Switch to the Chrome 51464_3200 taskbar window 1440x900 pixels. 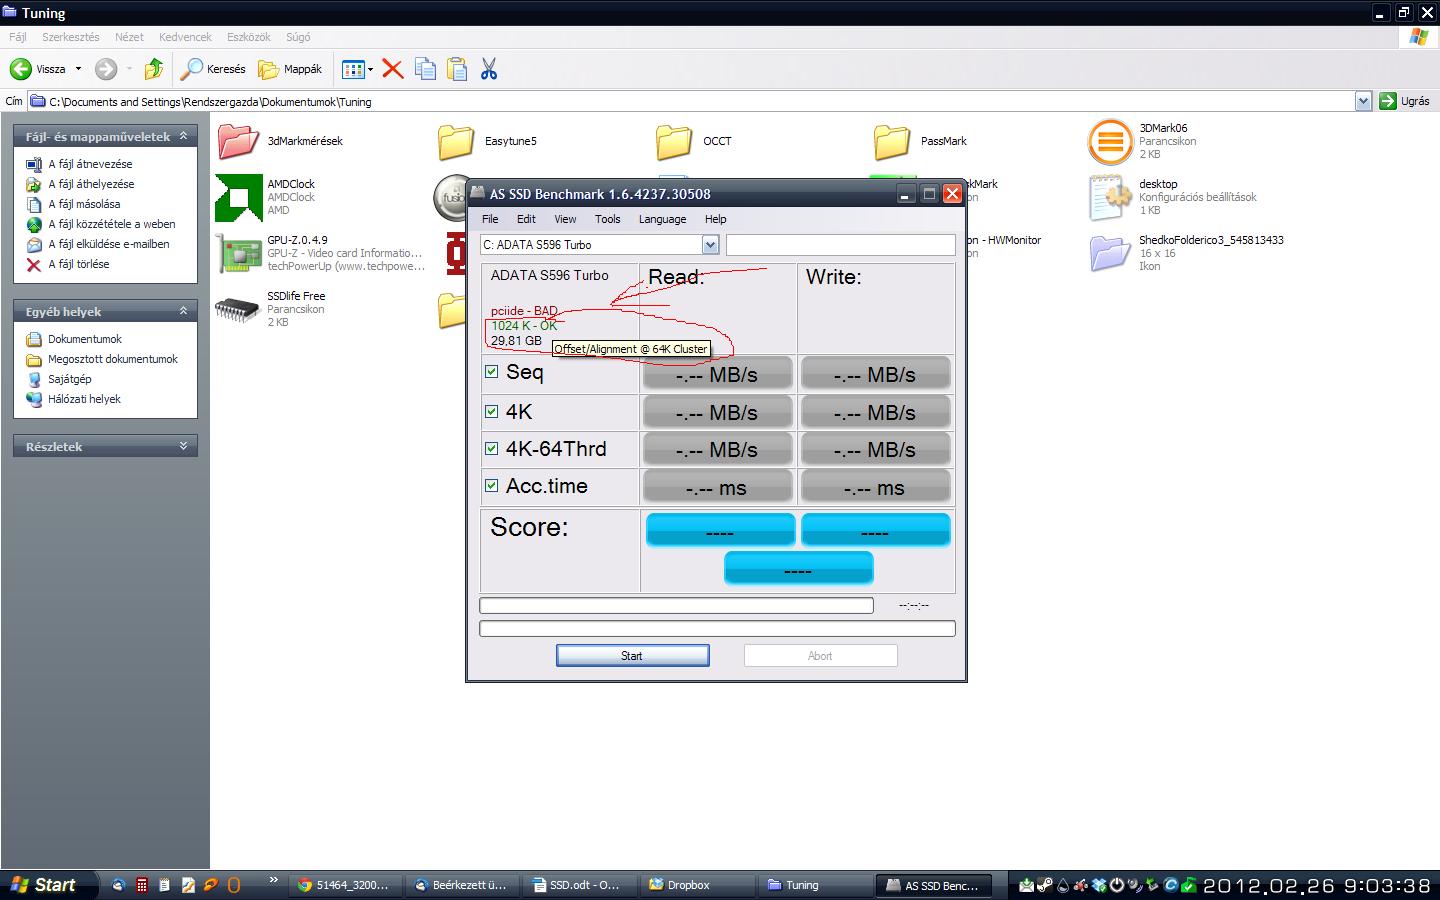346,885
